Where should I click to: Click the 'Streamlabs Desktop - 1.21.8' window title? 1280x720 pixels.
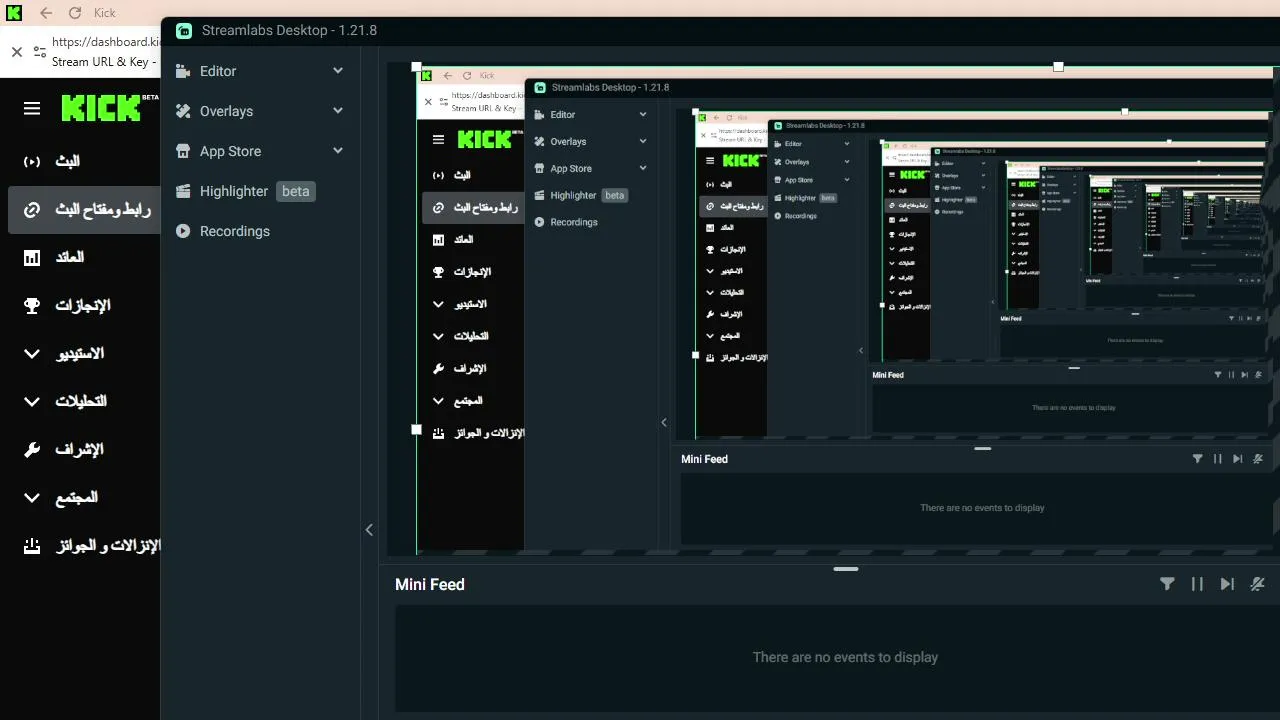coord(289,30)
